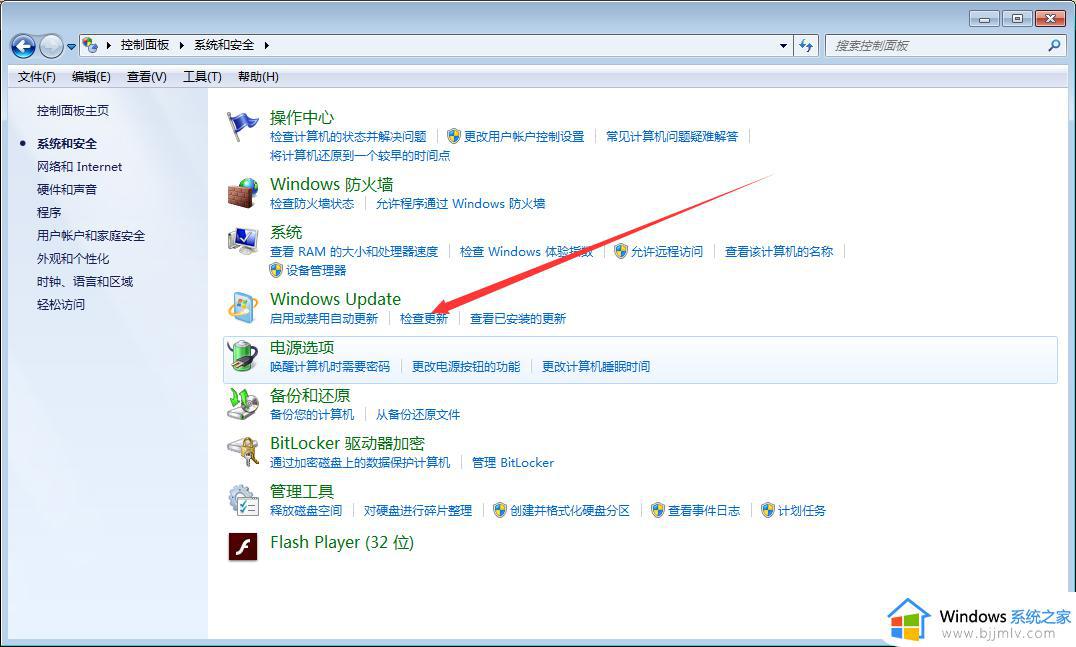Open the 编辑(E) menu

coord(91,77)
